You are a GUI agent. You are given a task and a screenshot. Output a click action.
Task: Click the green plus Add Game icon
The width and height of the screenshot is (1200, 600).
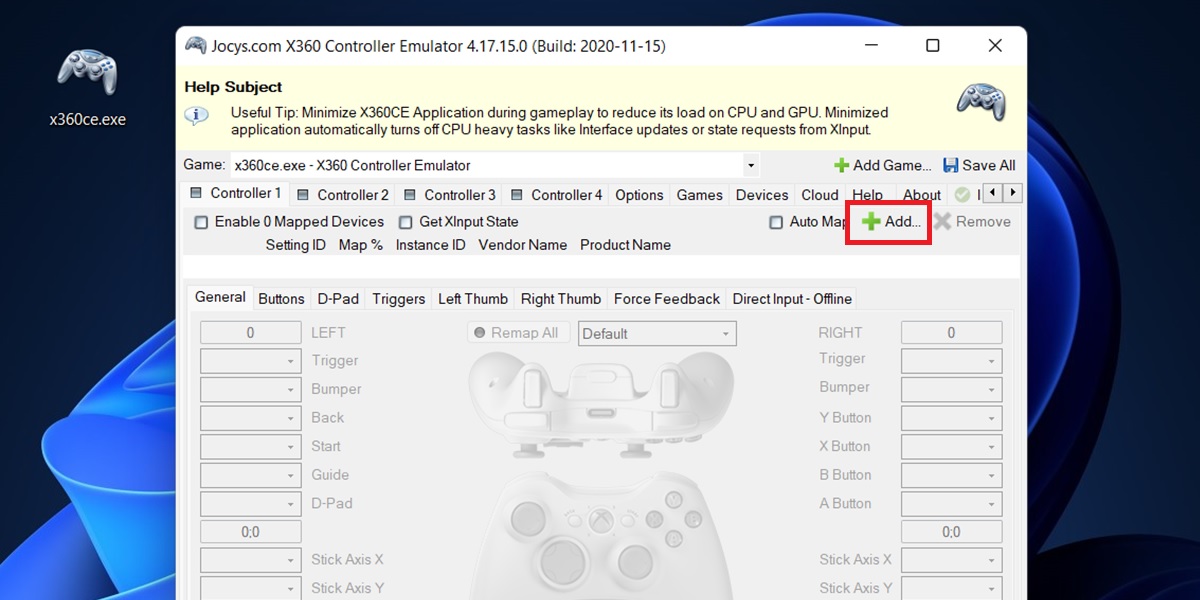tap(842, 166)
